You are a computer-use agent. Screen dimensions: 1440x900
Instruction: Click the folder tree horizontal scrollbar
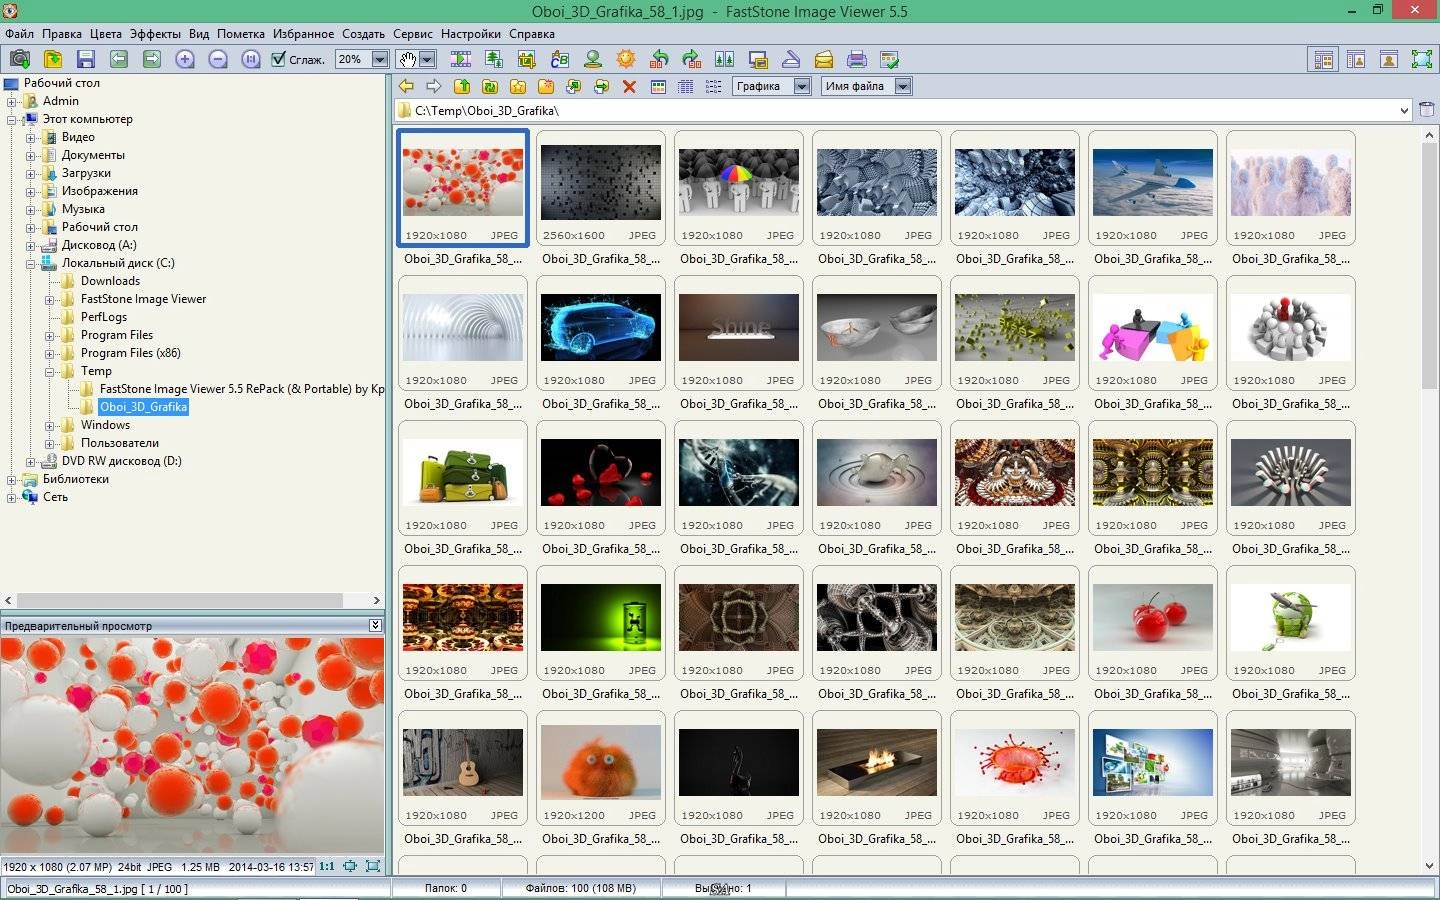[178, 600]
